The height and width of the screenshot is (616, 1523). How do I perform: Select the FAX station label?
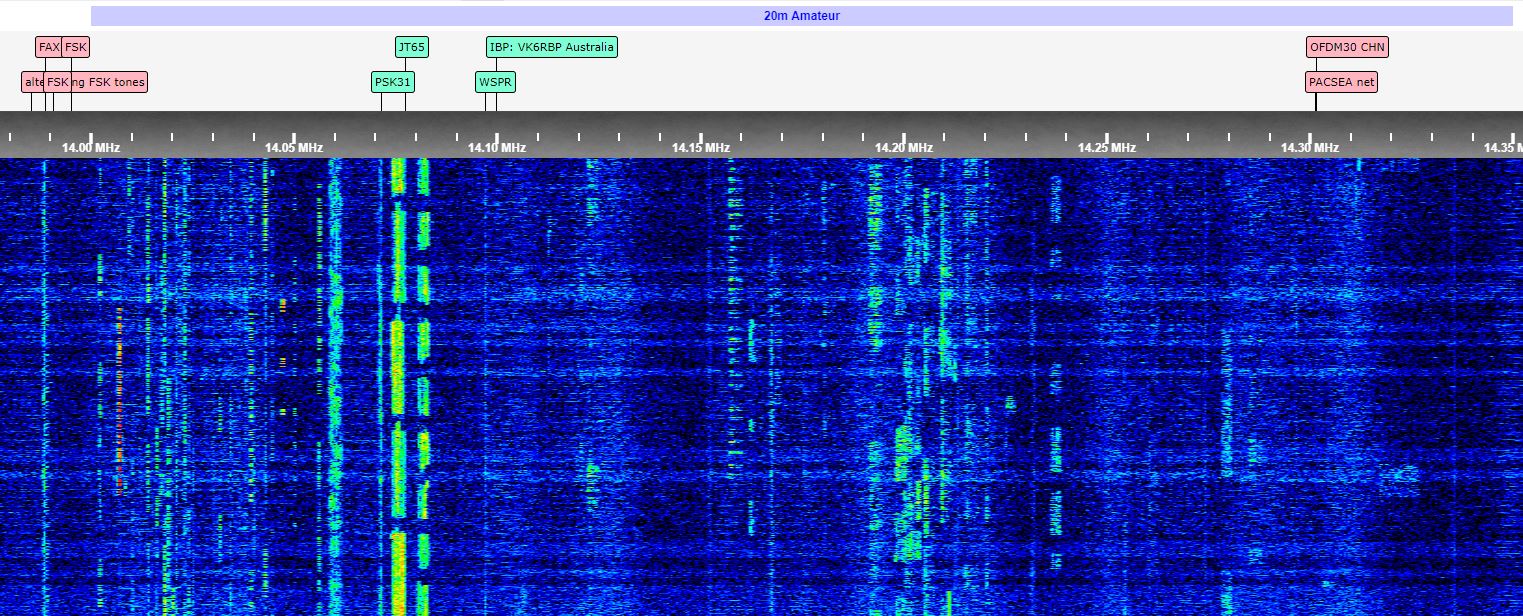[x=48, y=47]
